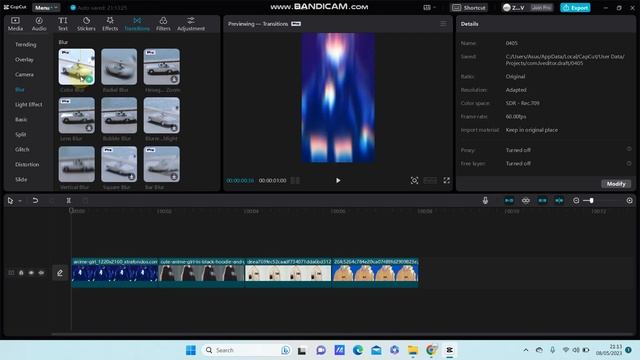Select the Trending transitions category
The height and width of the screenshot is (360, 640).
(x=26, y=44)
